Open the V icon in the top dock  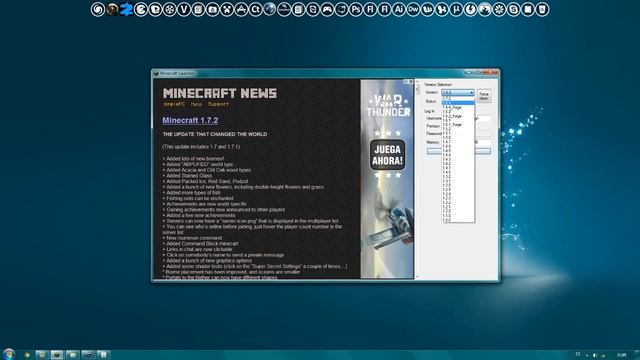point(184,9)
